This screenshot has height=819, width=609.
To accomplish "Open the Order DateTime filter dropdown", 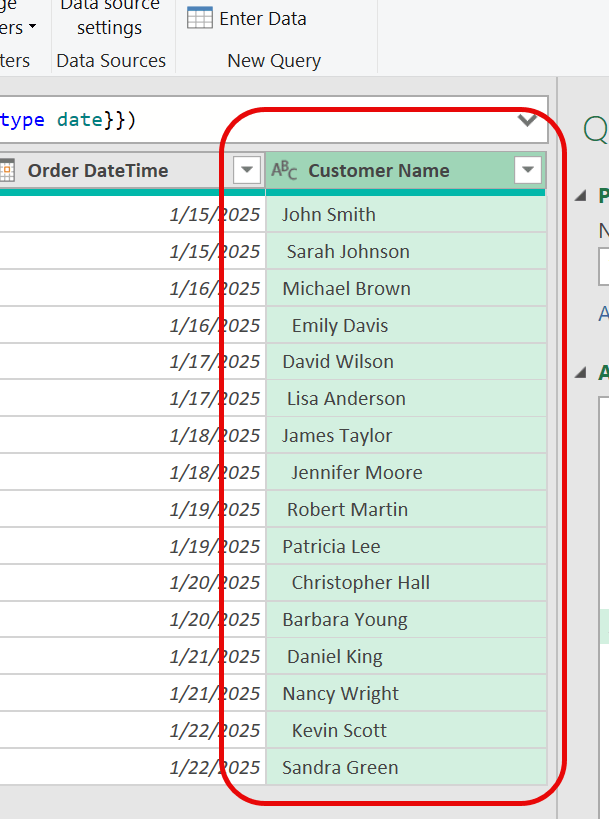I will pyautogui.click(x=247, y=170).
